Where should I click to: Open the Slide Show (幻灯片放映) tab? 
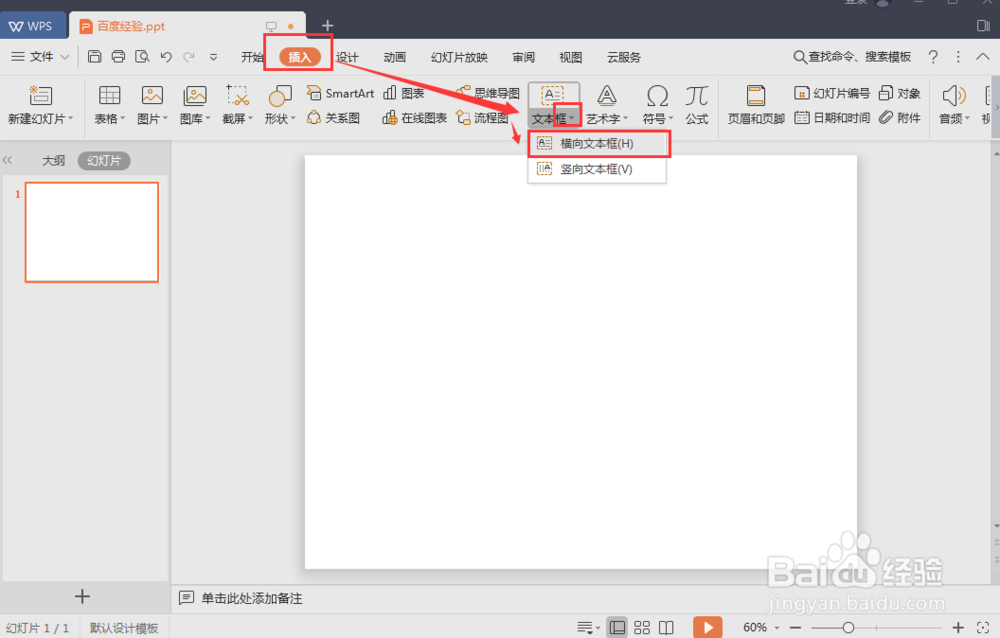(x=459, y=57)
